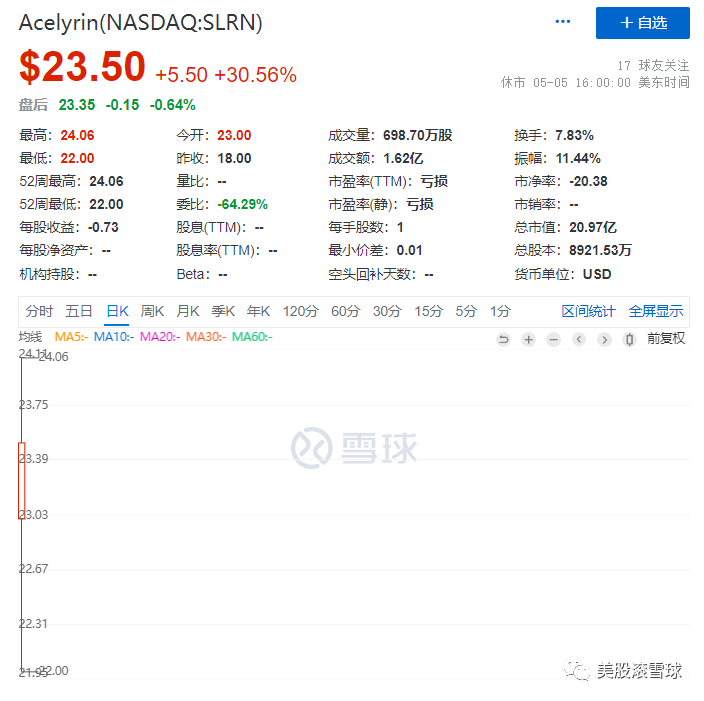
Task: Switch to 月K monthly chart
Action: coord(188,311)
